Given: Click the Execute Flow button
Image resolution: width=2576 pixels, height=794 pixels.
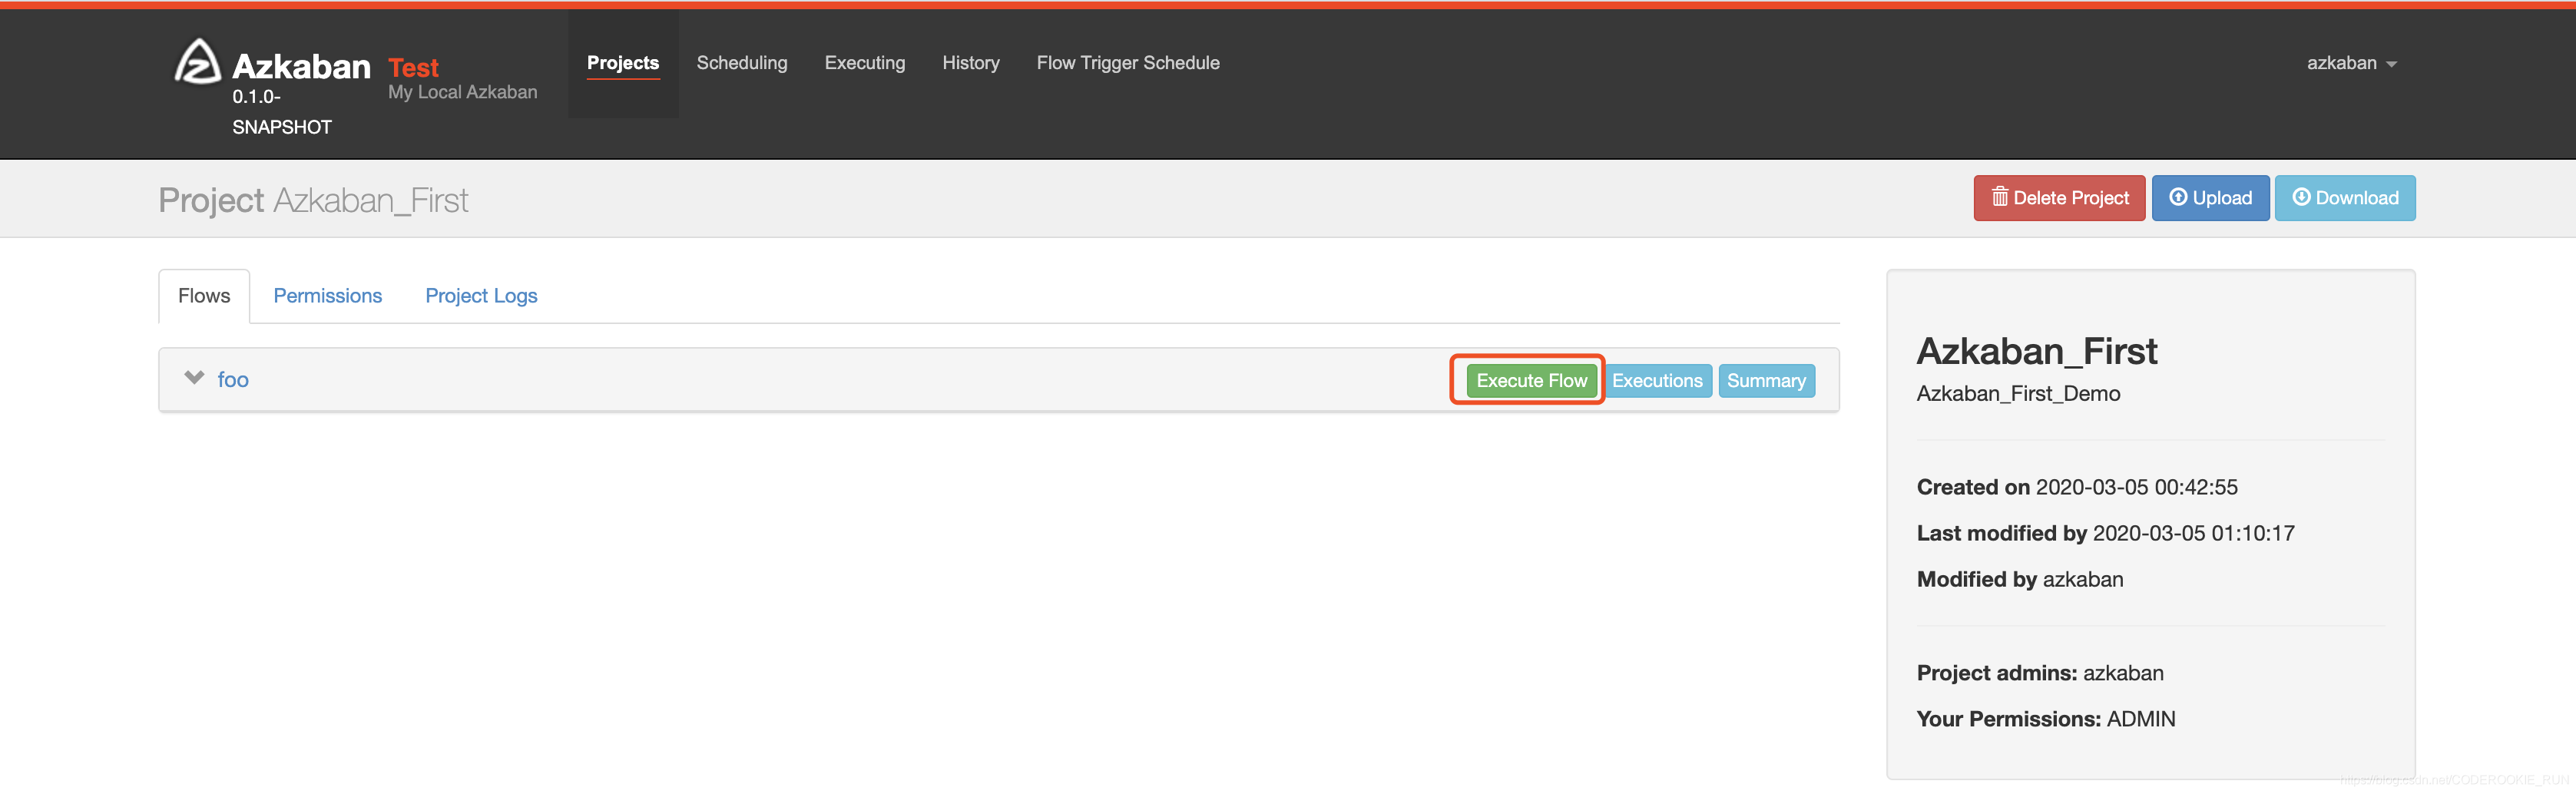Looking at the screenshot, I should [x=1531, y=381].
